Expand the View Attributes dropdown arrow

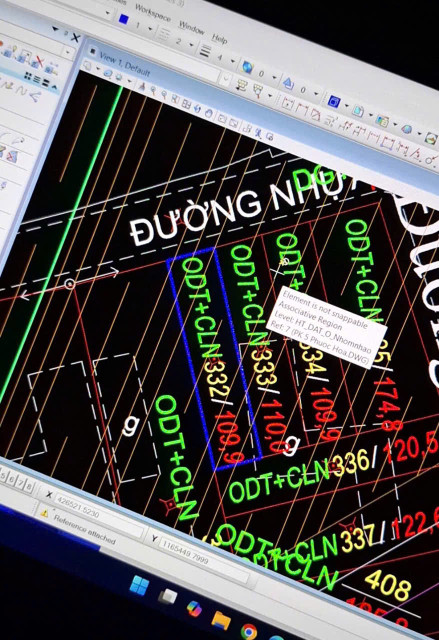click(x=98, y=68)
